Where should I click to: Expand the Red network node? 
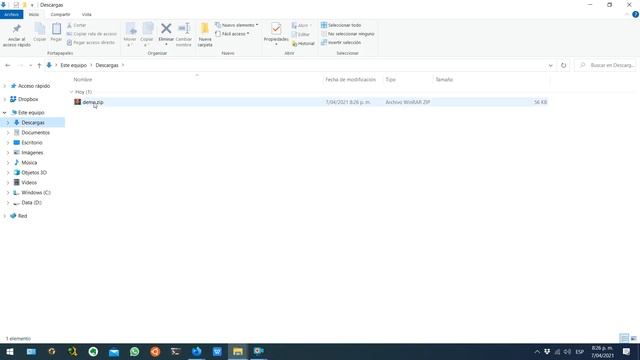4,216
